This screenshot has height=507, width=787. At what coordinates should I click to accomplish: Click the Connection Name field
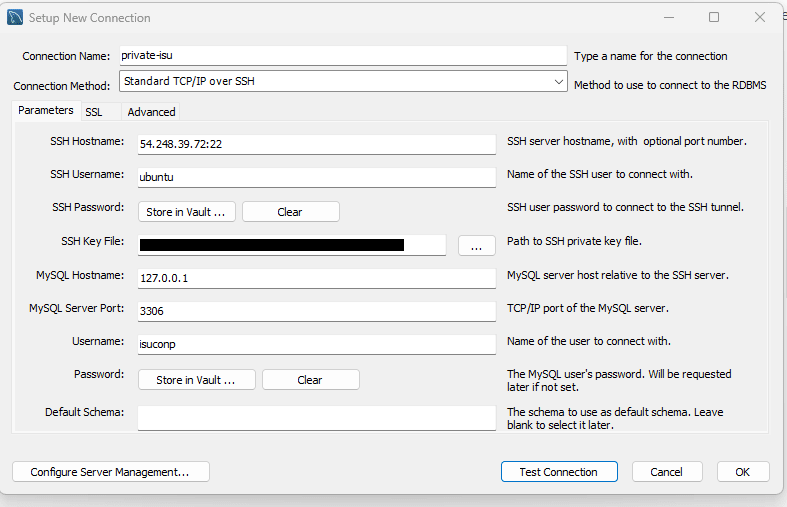click(x=343, y=56)
